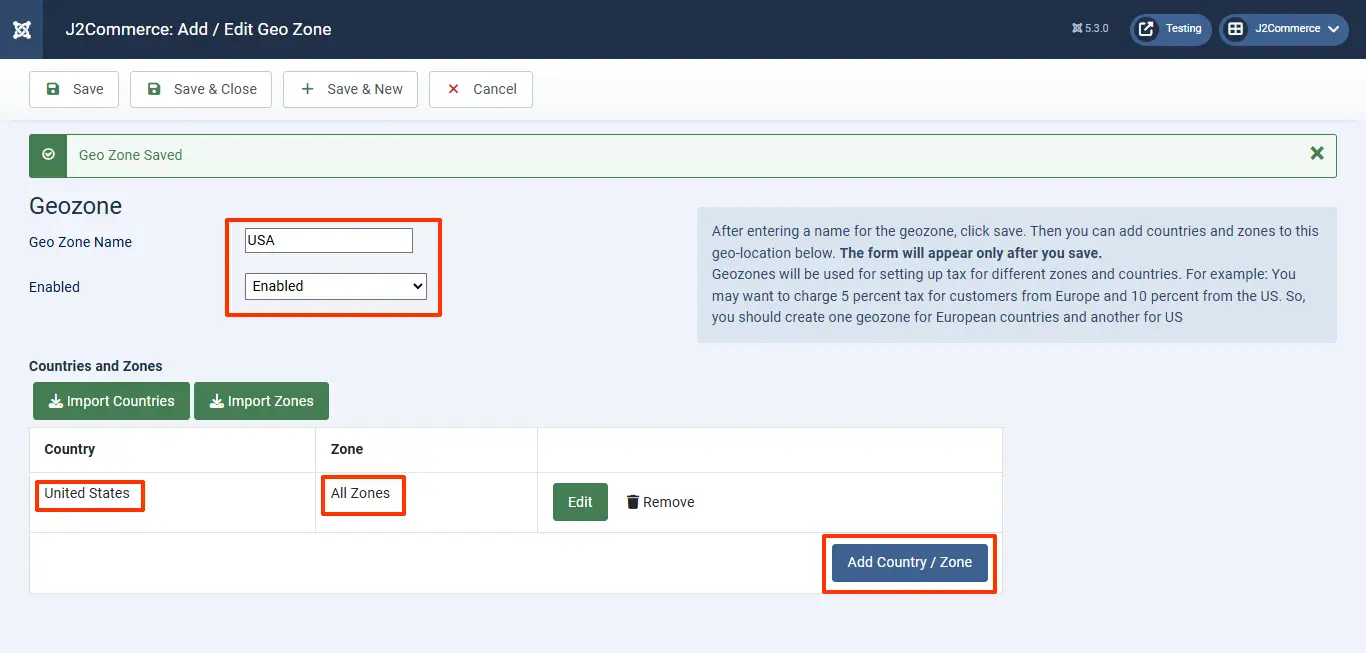Open the Enabled dropdown

coord(336,286)
